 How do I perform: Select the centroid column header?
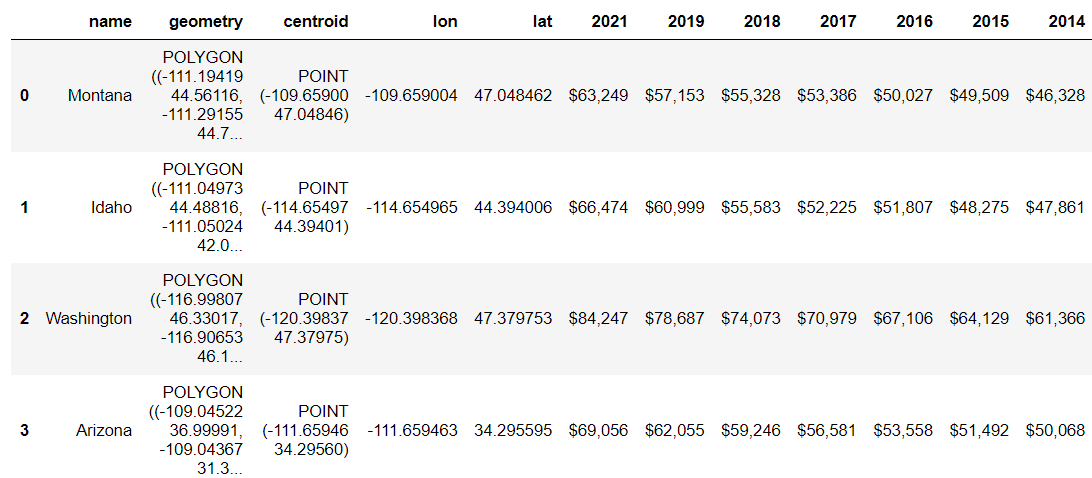click(x=315, y=21)
